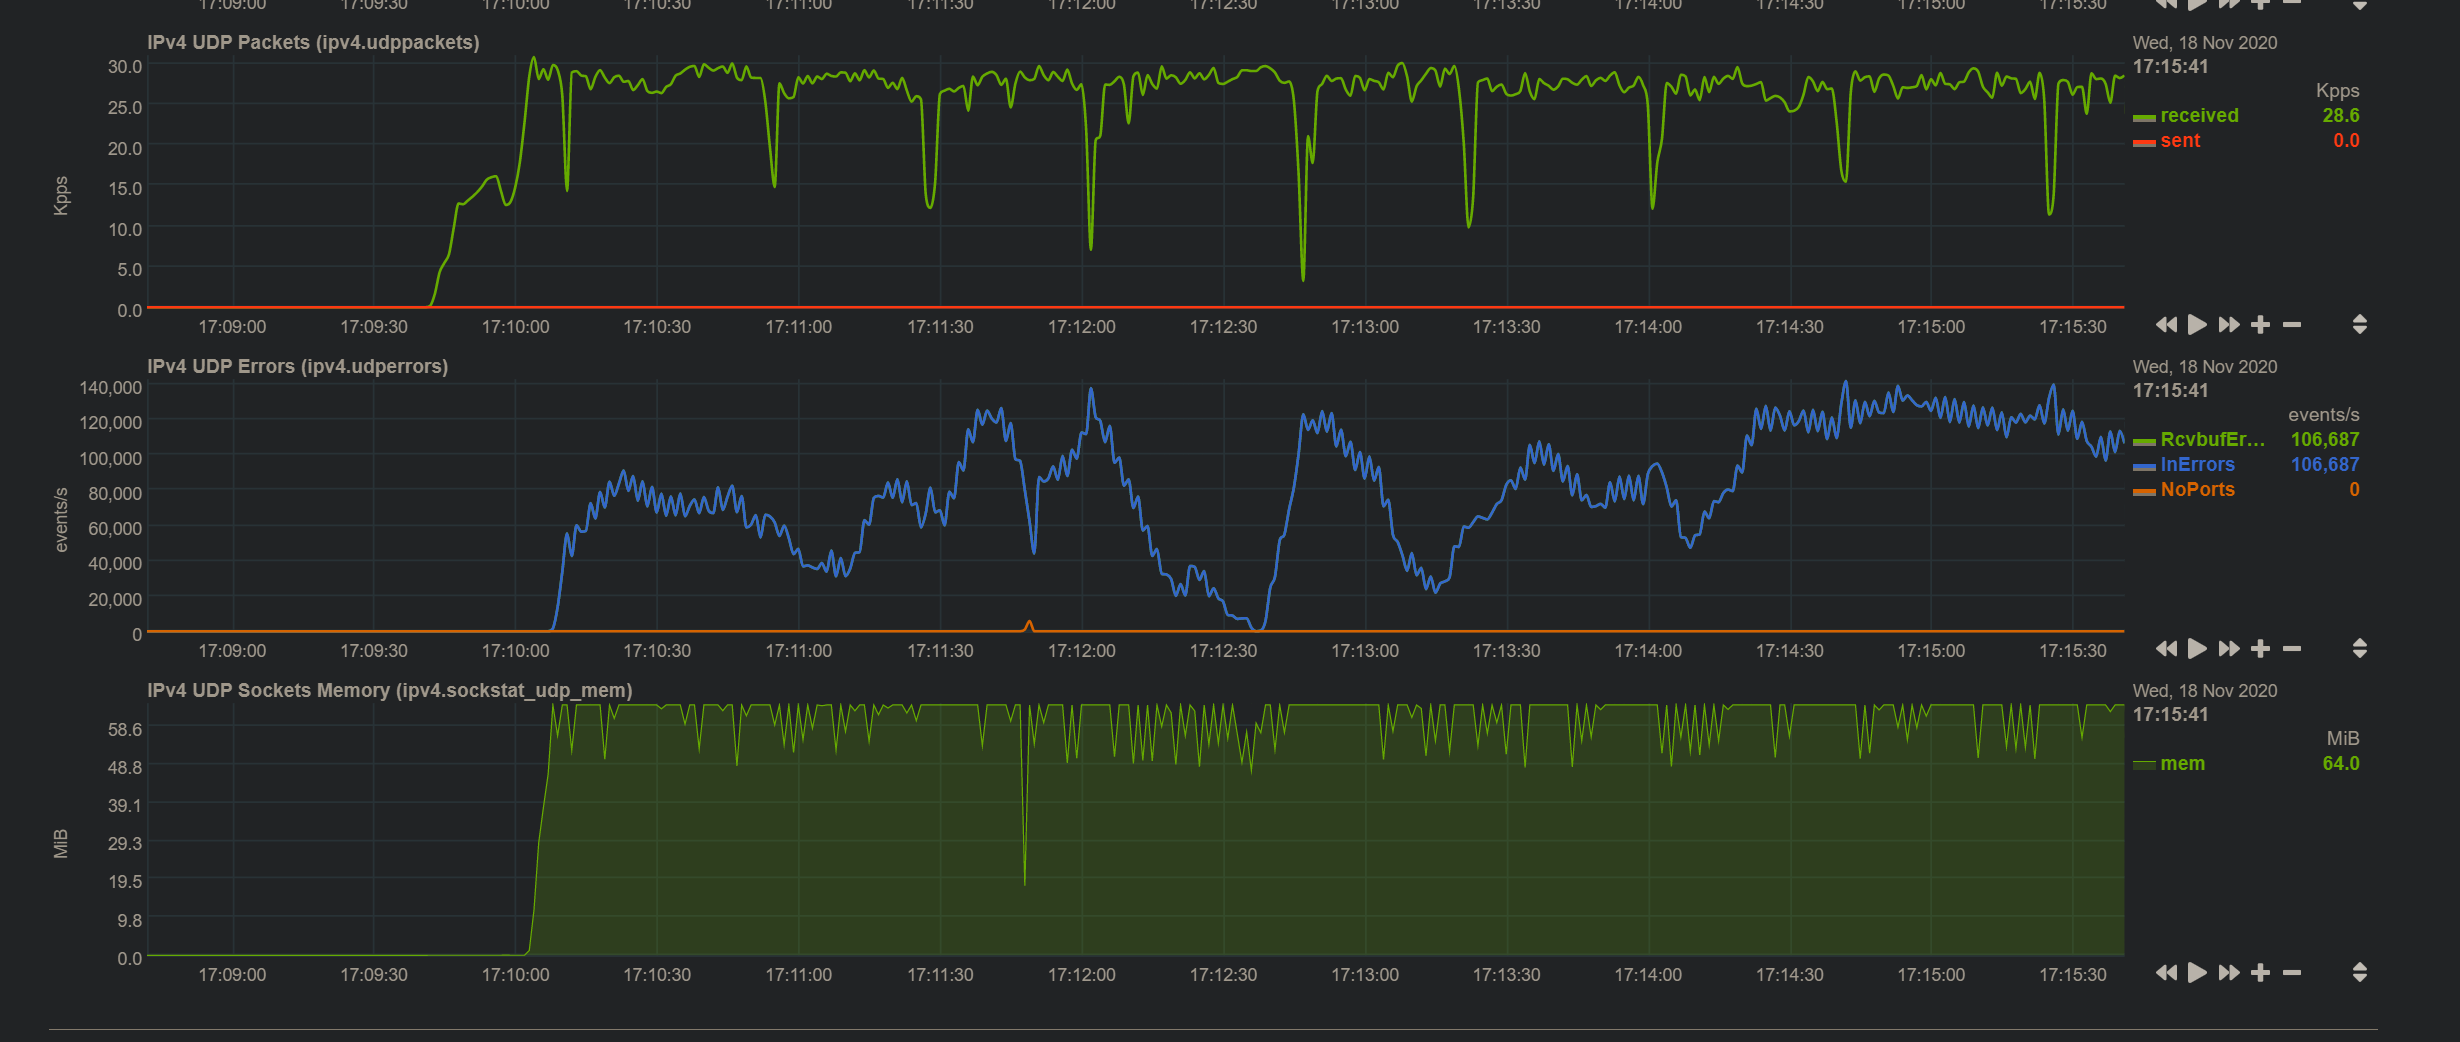
Task: Select the received legend entry
Action: click(x=2199, y=115)
